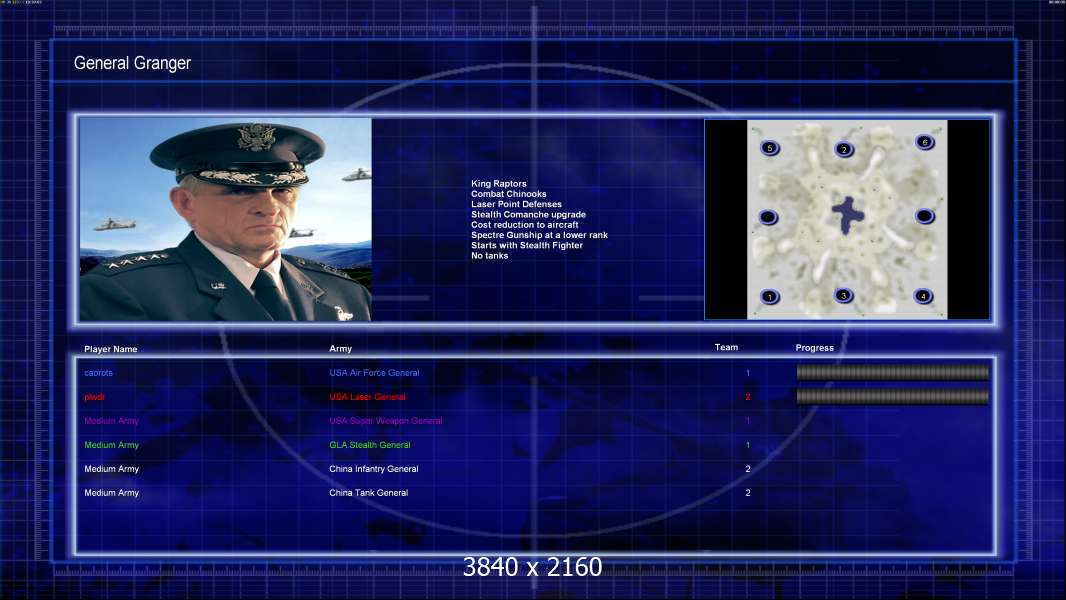This screenshot has height=600, width=1066.
Task: Pick start position 4 marker on map
Action: tap(923, 296)
